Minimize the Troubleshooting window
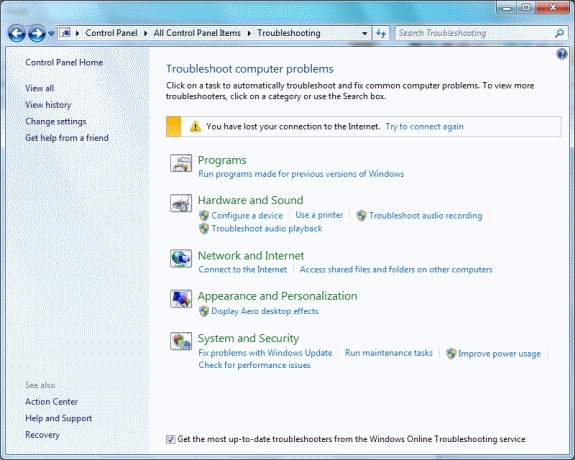The width and height of the screenshot is (575, 460). pos(507,7)
